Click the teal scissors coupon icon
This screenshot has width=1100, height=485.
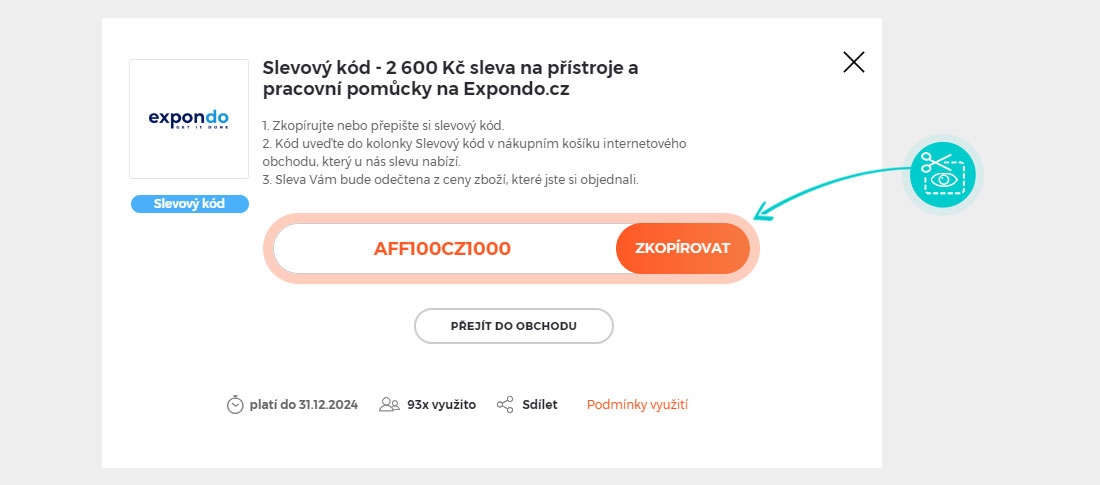tap(943, 174)
